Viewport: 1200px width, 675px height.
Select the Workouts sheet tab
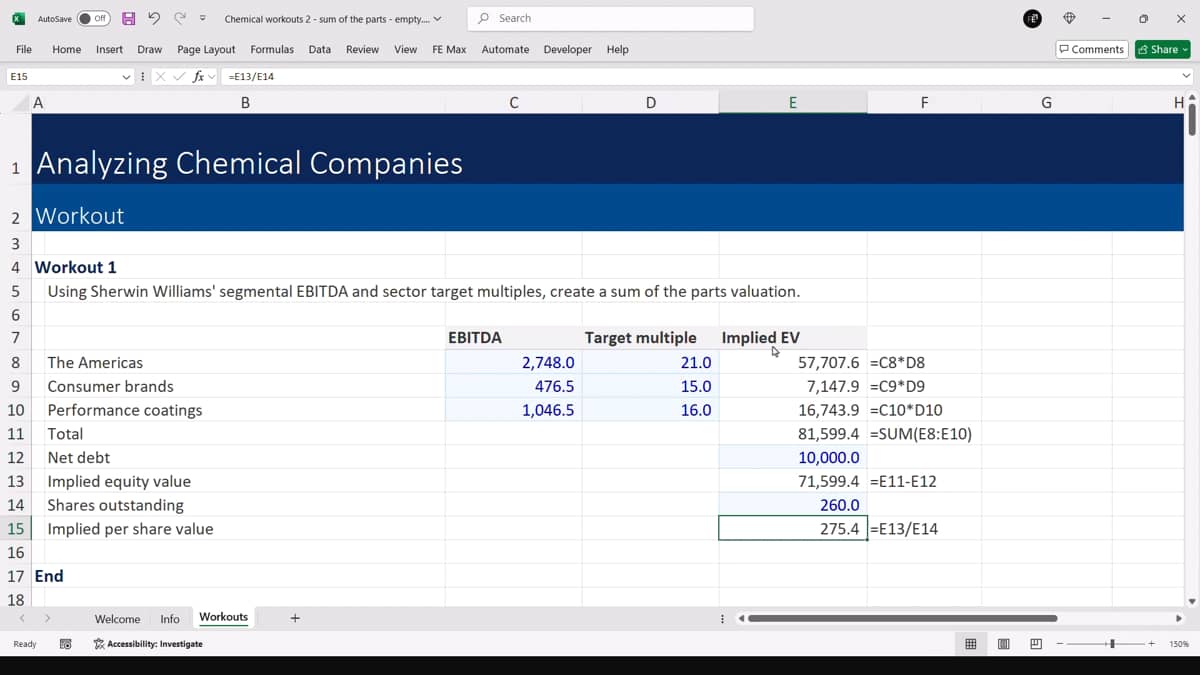coord(223,617)
